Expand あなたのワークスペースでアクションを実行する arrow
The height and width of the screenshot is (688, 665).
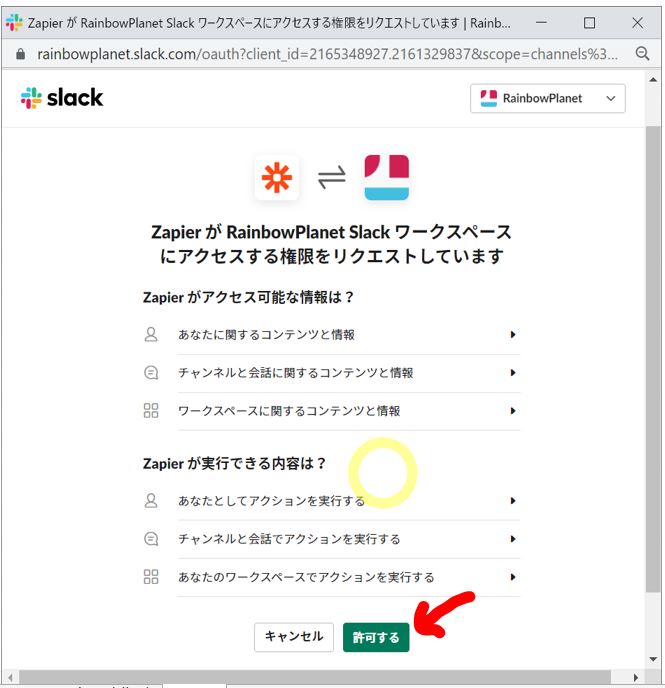tap(513, 577)
